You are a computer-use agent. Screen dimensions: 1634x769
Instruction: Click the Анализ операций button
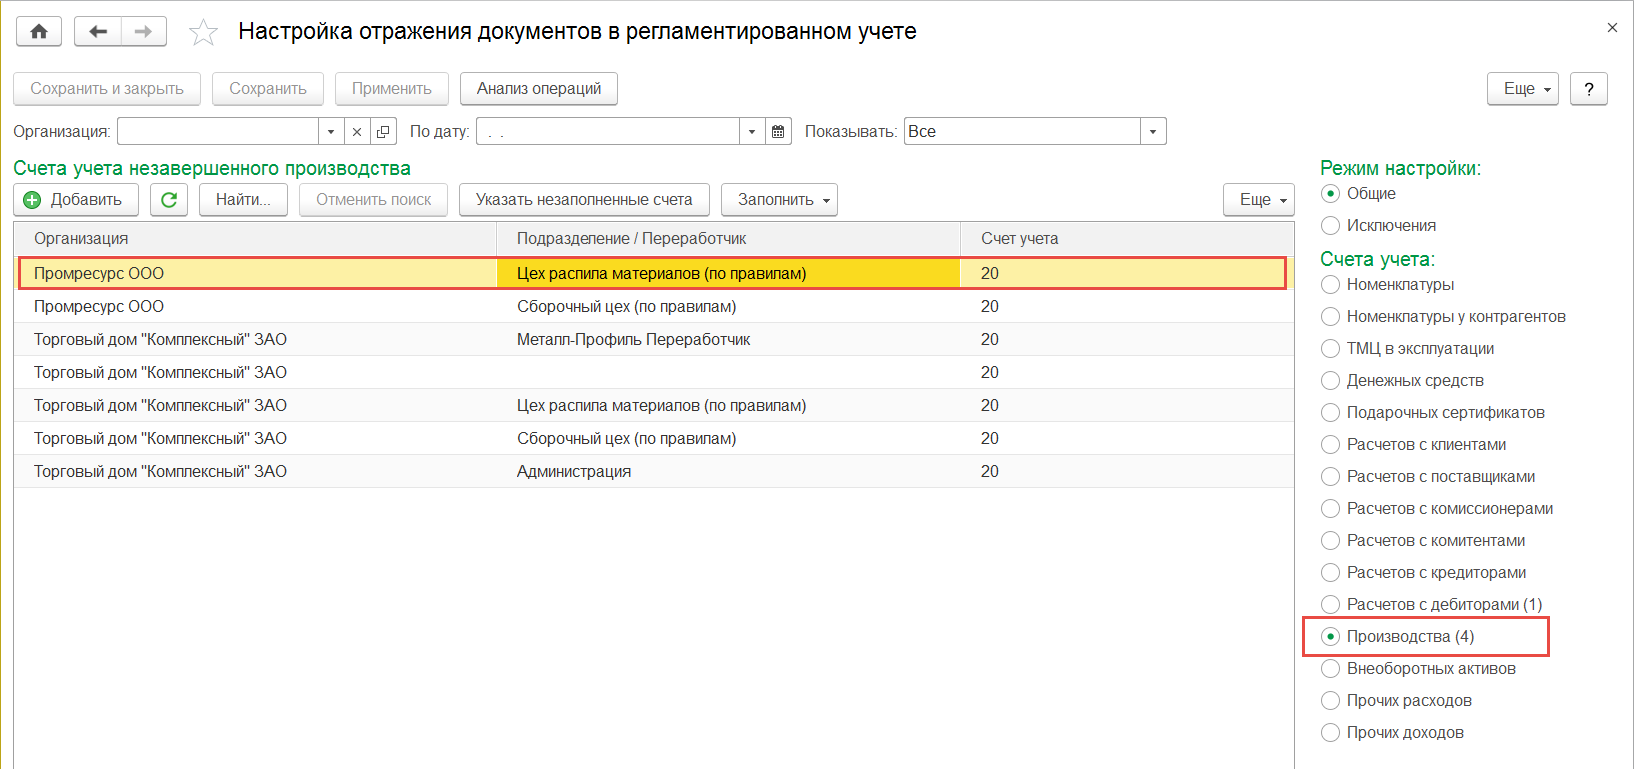pos(539,89)
